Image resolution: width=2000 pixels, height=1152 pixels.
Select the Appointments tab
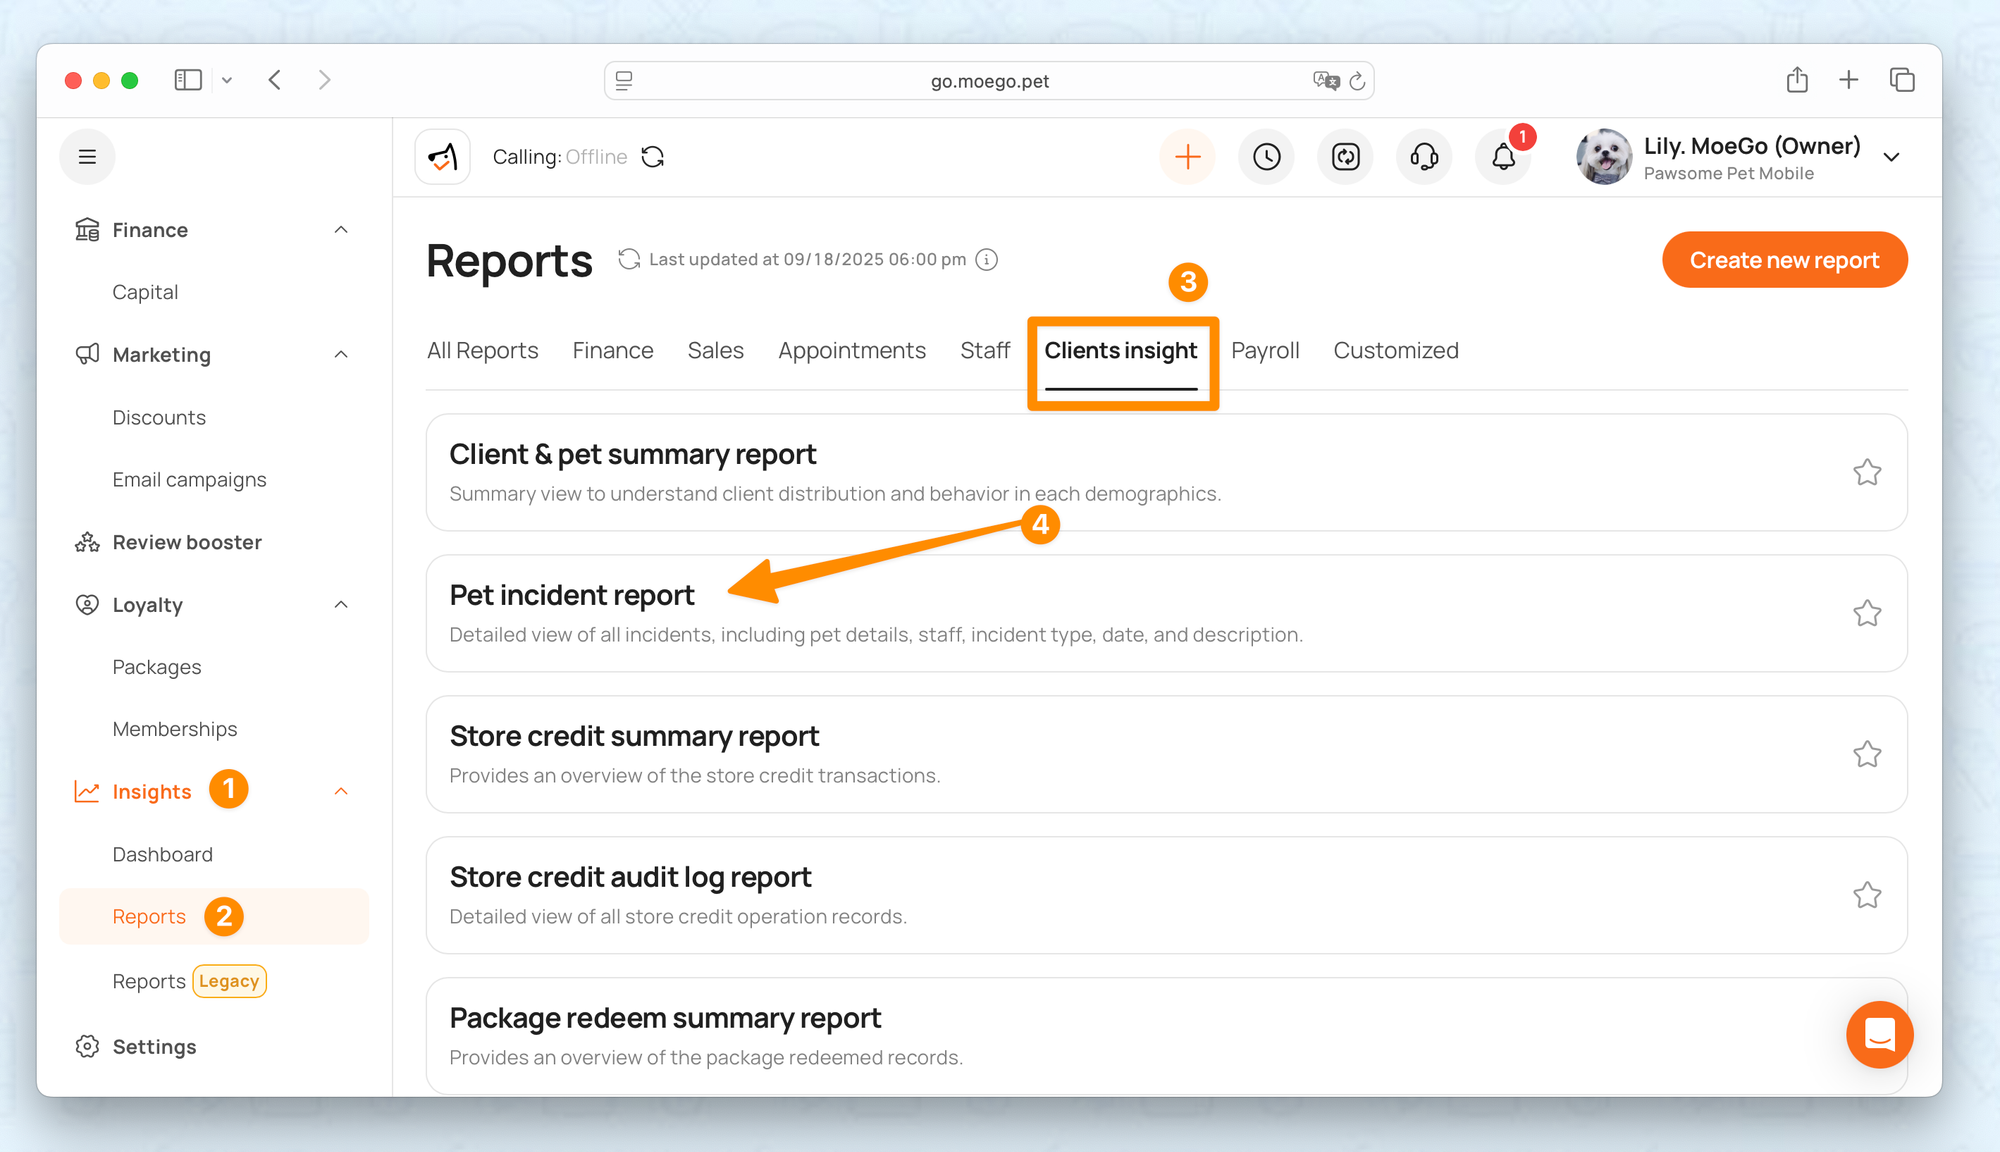click(x=852, y=351)
